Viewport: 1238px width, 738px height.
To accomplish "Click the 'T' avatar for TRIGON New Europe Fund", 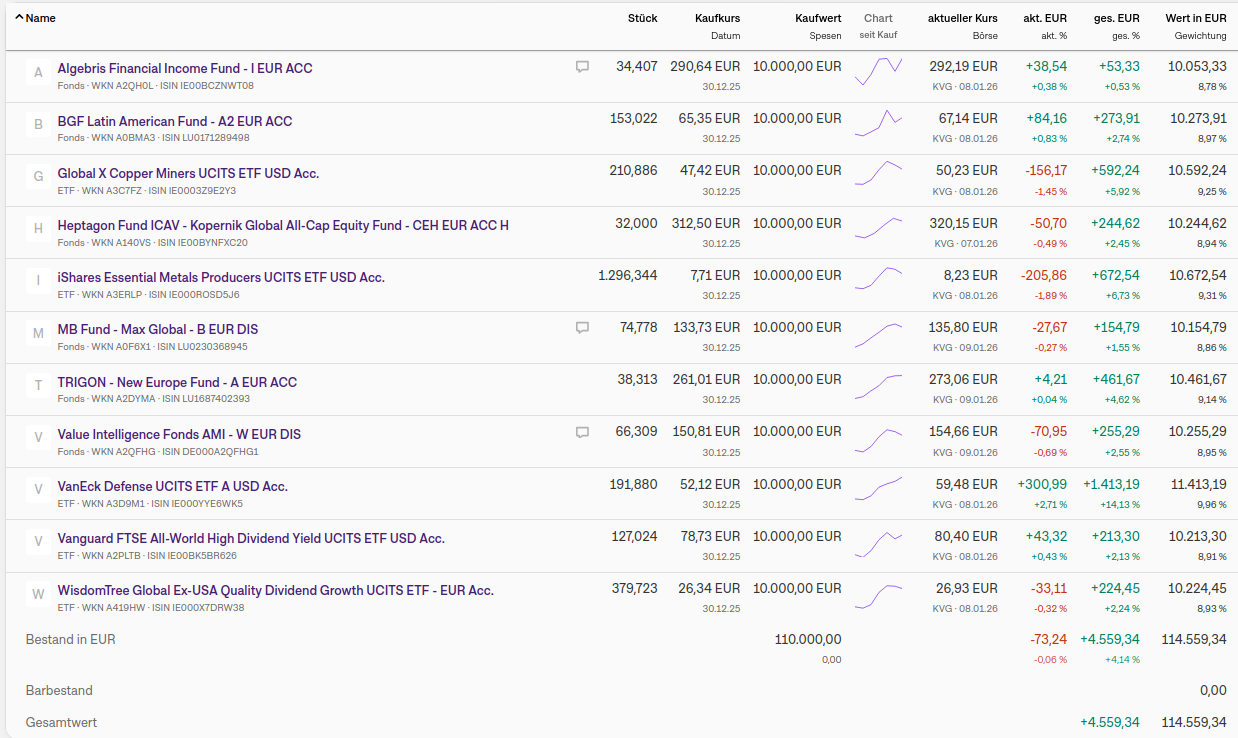I will [x=38, y=386].
